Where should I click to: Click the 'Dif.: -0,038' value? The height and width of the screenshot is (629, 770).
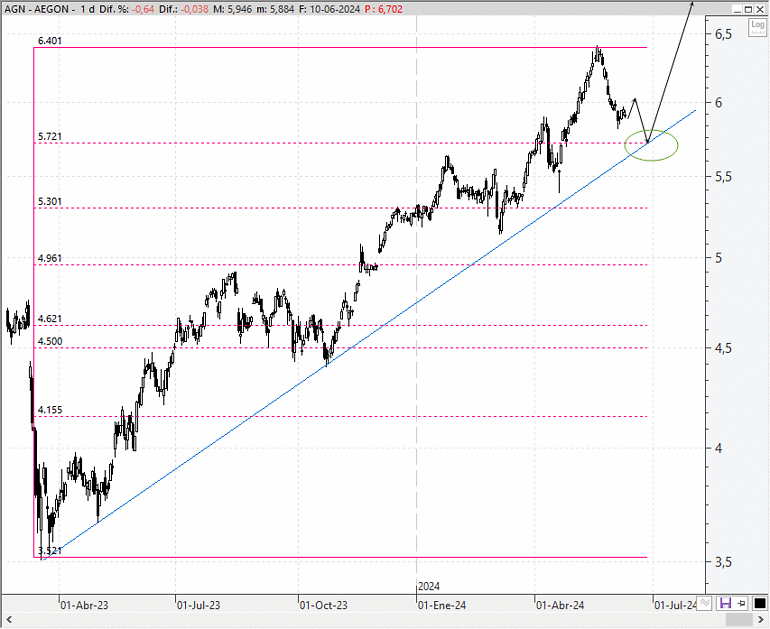click(183, 9)
